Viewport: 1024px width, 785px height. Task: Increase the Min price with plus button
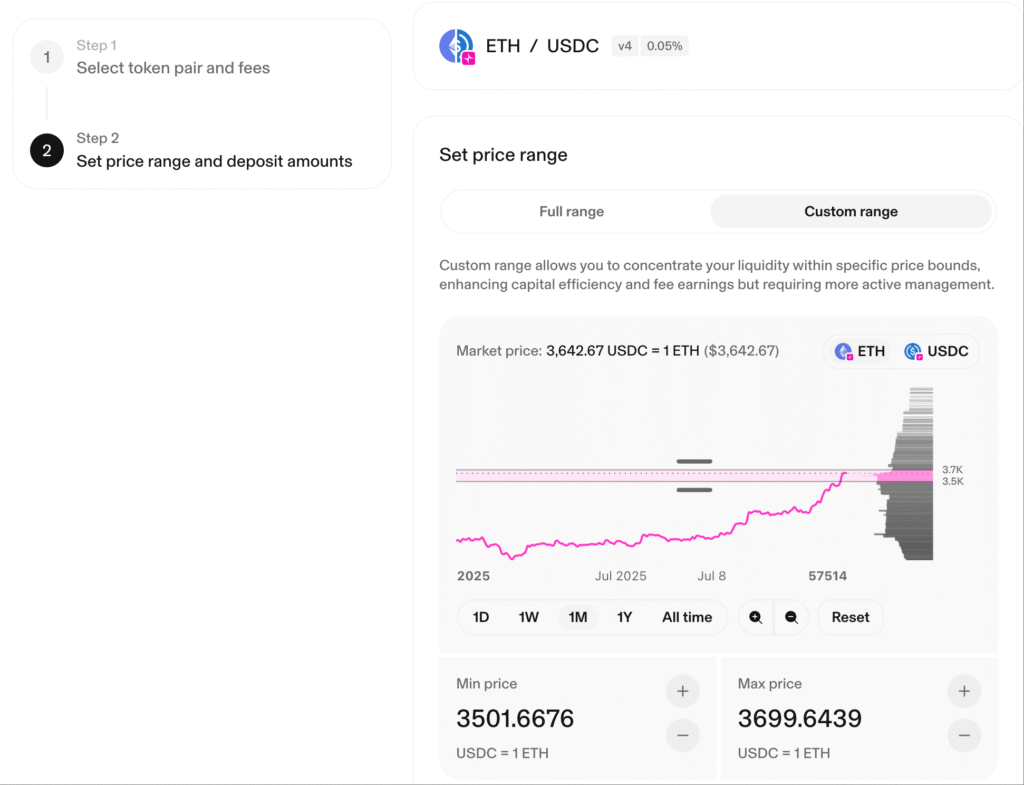[x=682, y=691]
